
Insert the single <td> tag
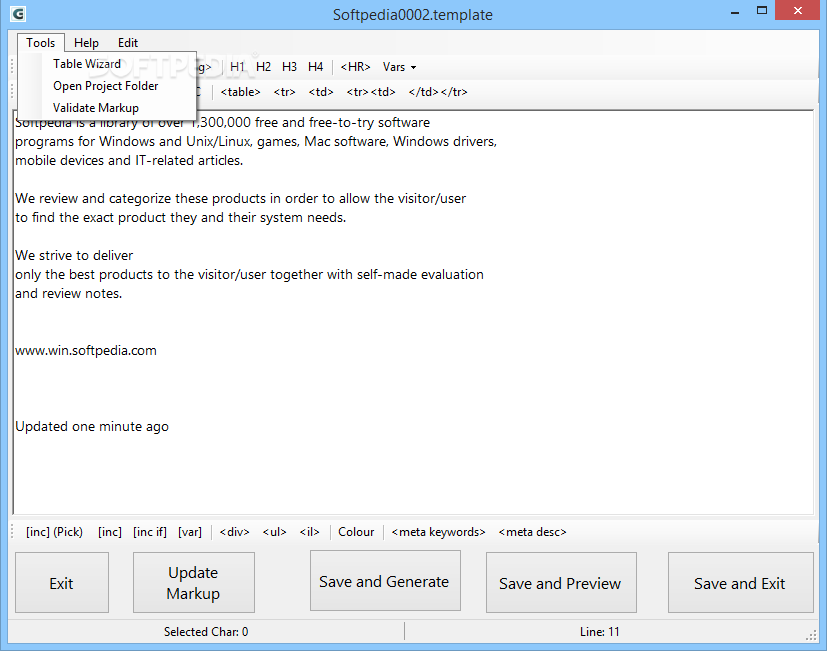(x=321, y=92)
